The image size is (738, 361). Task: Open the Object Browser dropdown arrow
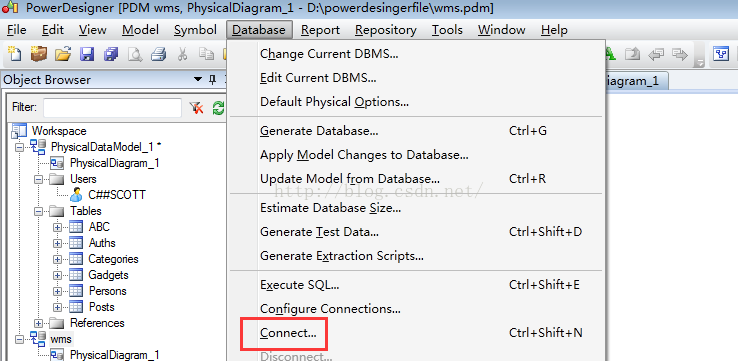coord(198,80)
